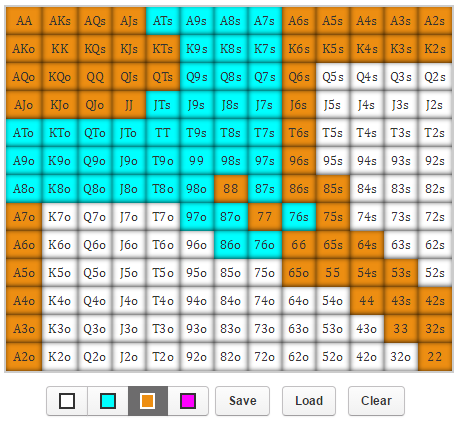
Task: Select the TT pocket pair cell
Action: tap(163, 133)
